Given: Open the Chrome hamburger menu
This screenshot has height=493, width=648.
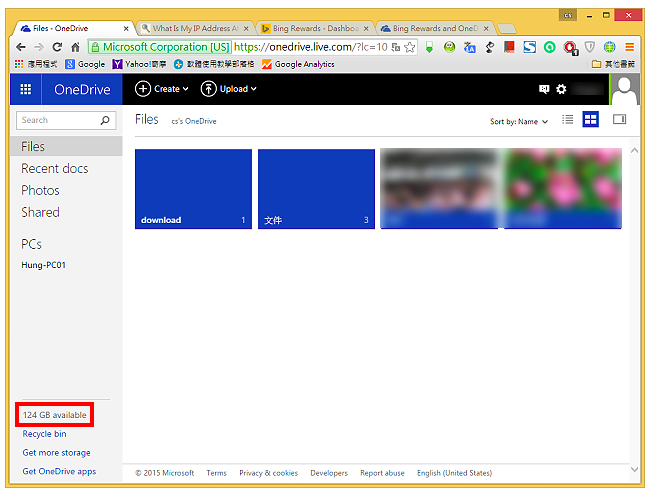Looking at the screenshot, I should (x=629, y=47).
